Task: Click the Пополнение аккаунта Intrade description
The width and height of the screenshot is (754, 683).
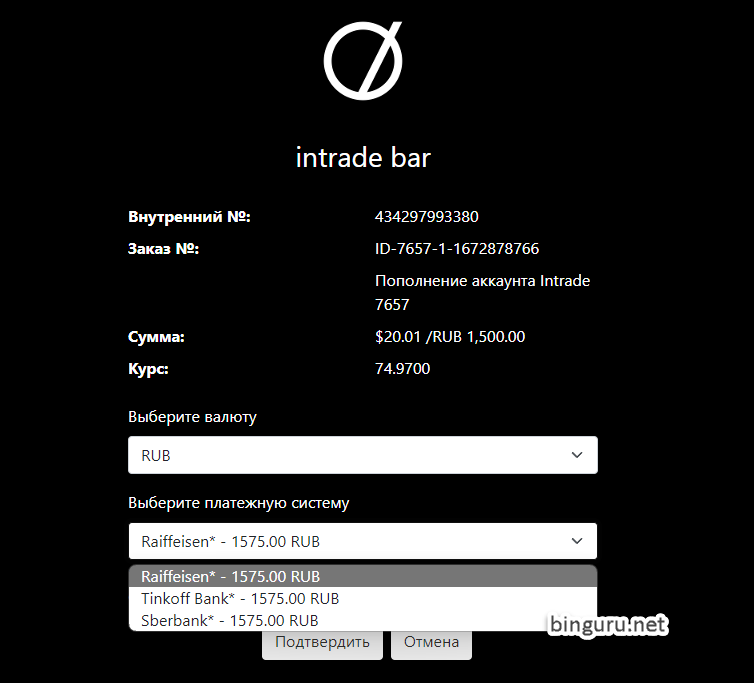Action: click(x=482, y=292)
